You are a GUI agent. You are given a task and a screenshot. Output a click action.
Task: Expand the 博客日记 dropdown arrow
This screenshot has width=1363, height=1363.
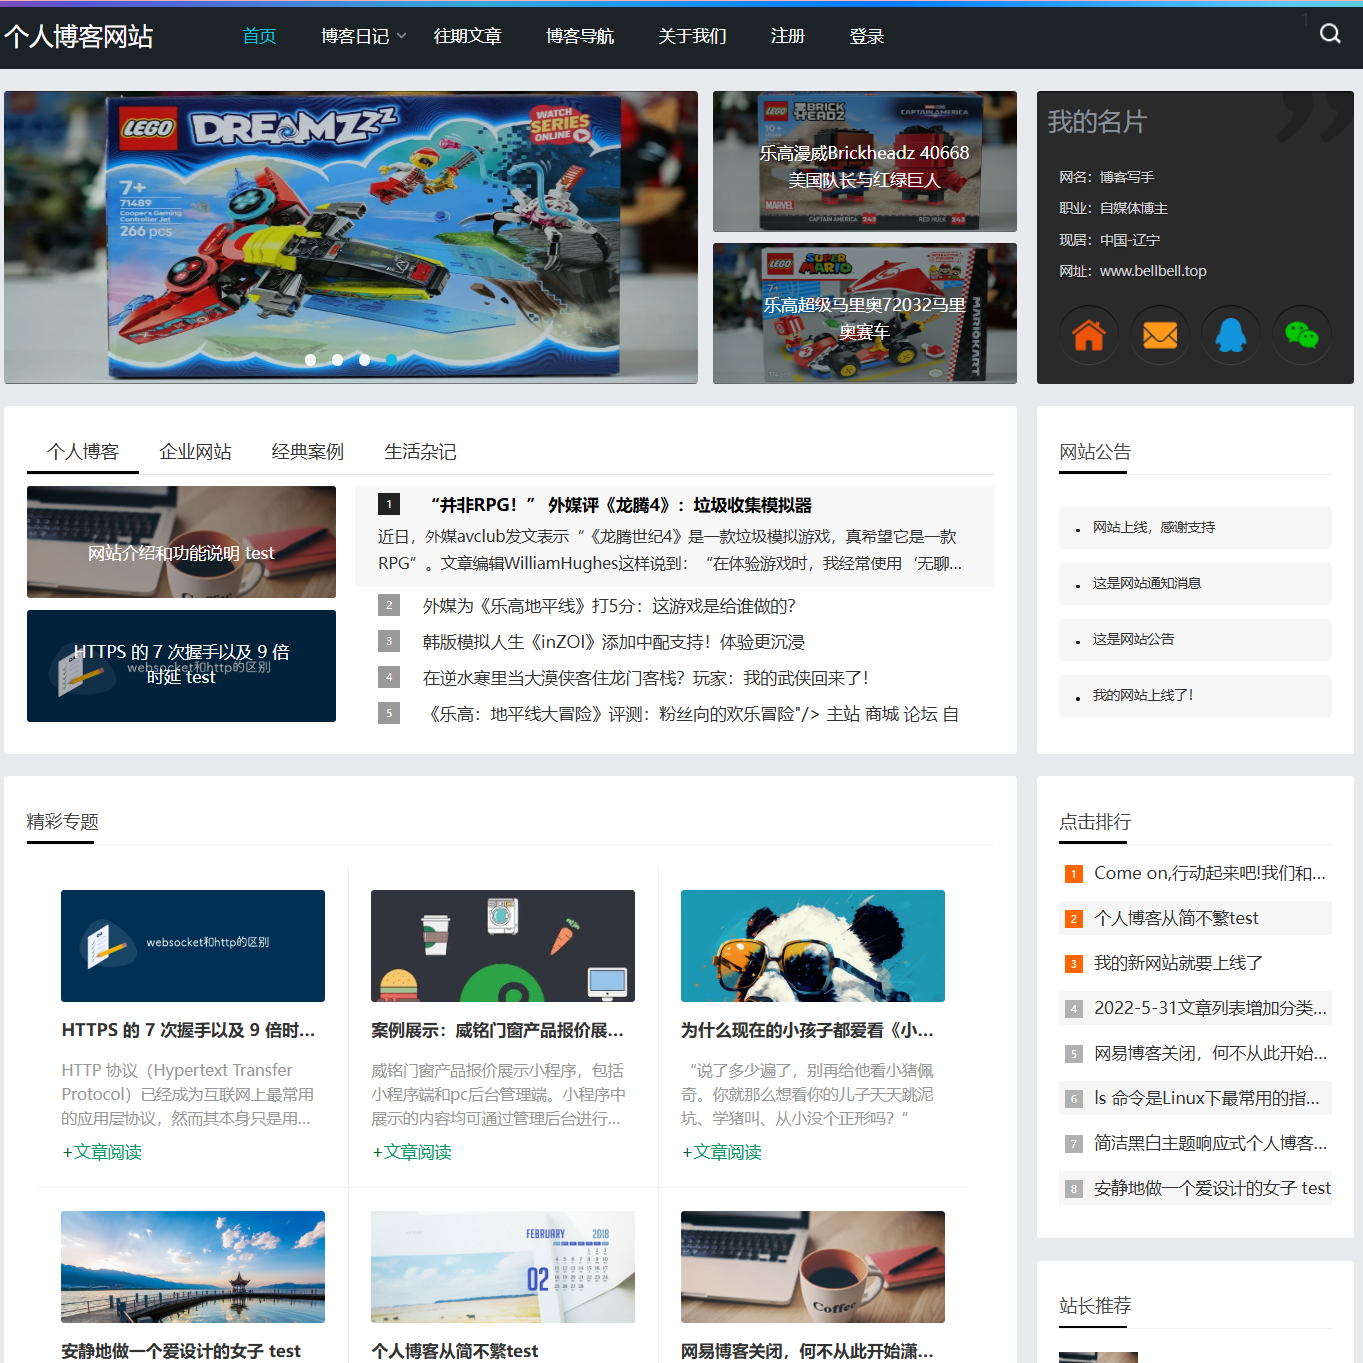[x=401, y=36]
